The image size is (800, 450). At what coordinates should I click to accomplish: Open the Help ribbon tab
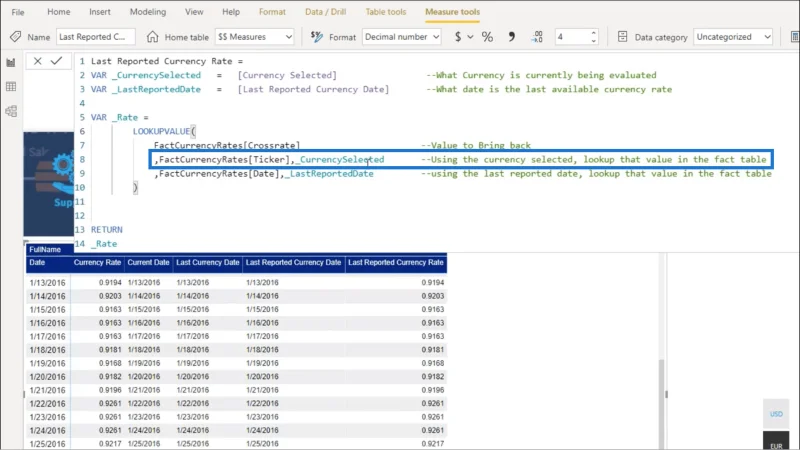231,12
